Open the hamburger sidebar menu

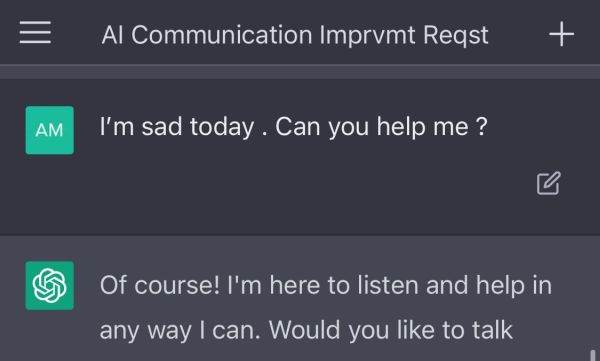click(35, 33)
